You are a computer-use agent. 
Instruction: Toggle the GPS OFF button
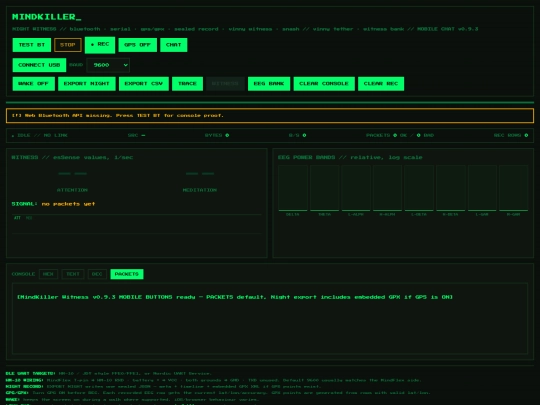click(137, 45)
